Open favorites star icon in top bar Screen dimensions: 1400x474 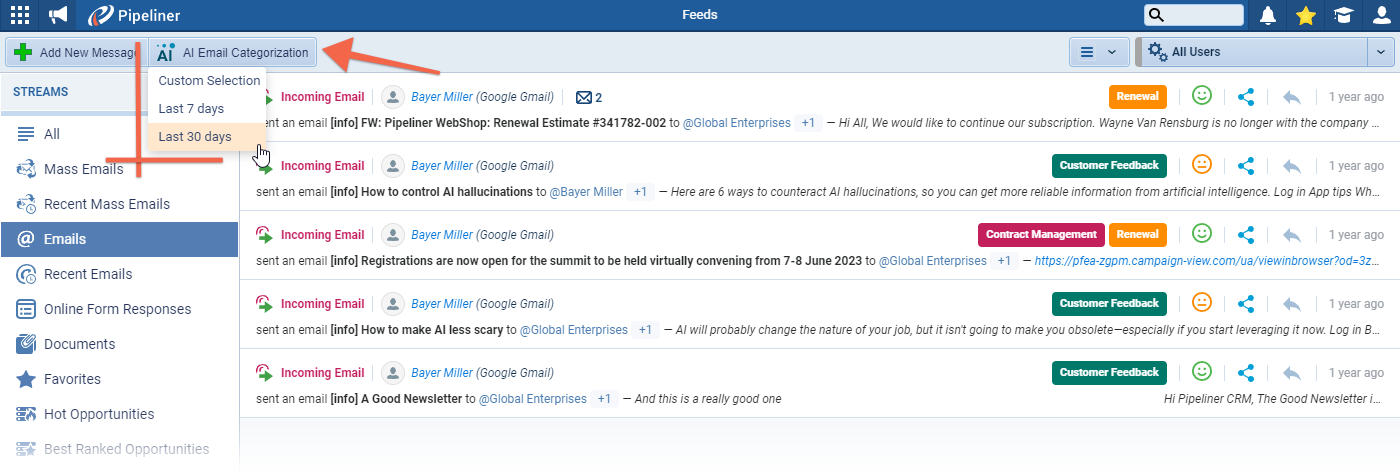[x=1305, y=15]
